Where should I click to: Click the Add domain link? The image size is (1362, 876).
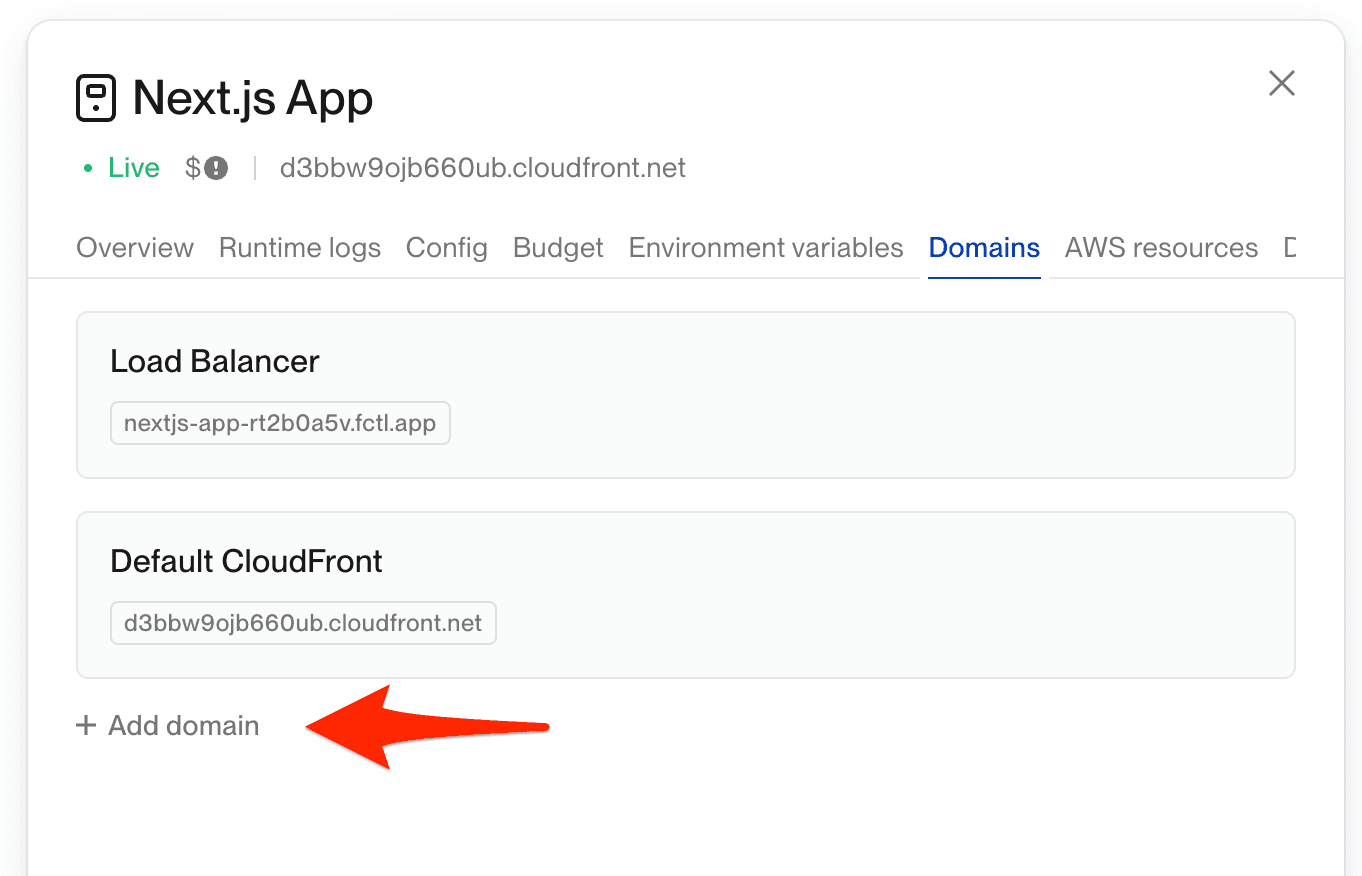[x=168, y=725]
